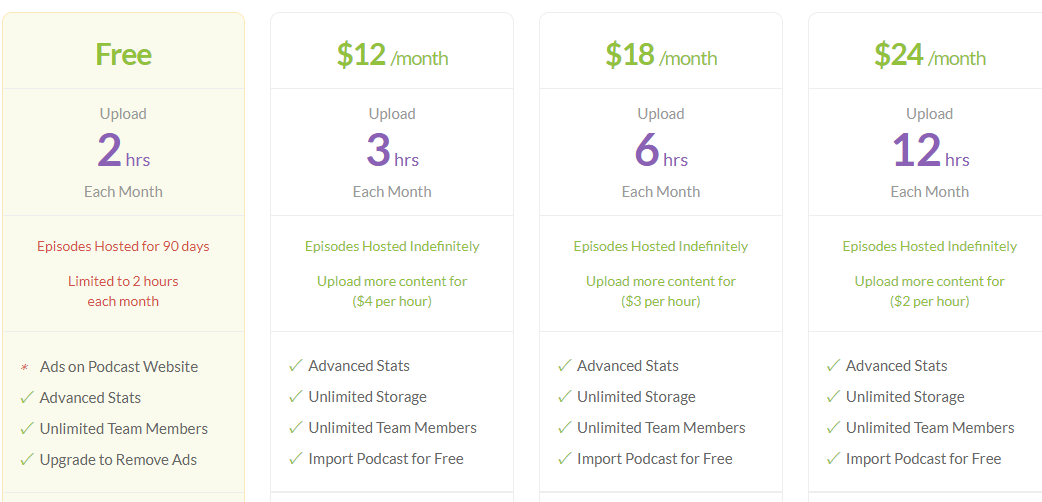Click checkmark for Import Podcast for Free in $12 plan
Screen dimensions: 1042x502
[296, 459]
